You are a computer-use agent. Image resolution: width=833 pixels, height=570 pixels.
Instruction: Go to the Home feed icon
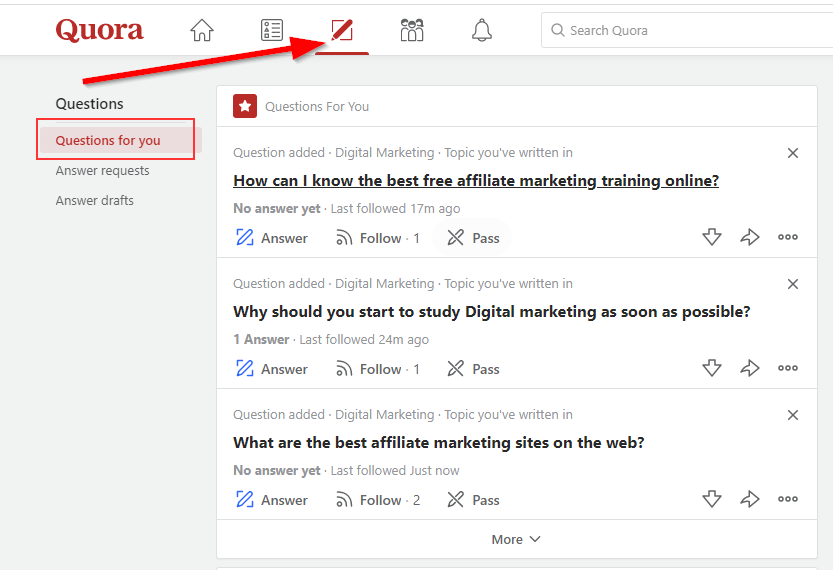tap(202, 30)
